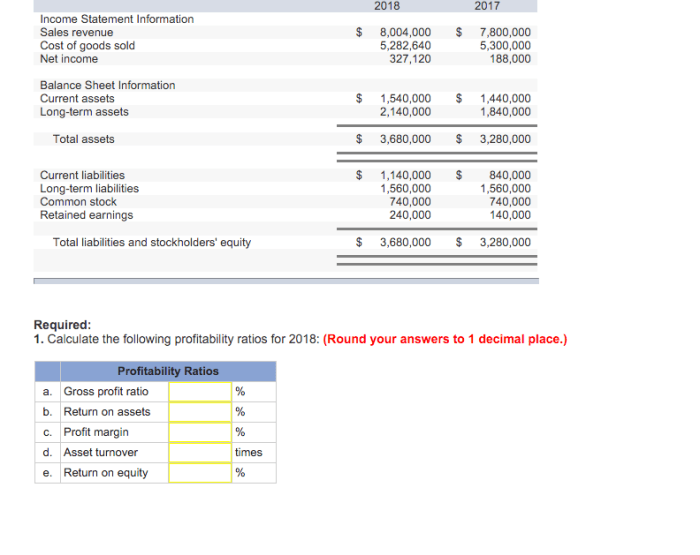Image resolution: width=700 pixels, height=555 pixels.
Task: Focus the Asset turnover answer field
Action: point(199,452)
